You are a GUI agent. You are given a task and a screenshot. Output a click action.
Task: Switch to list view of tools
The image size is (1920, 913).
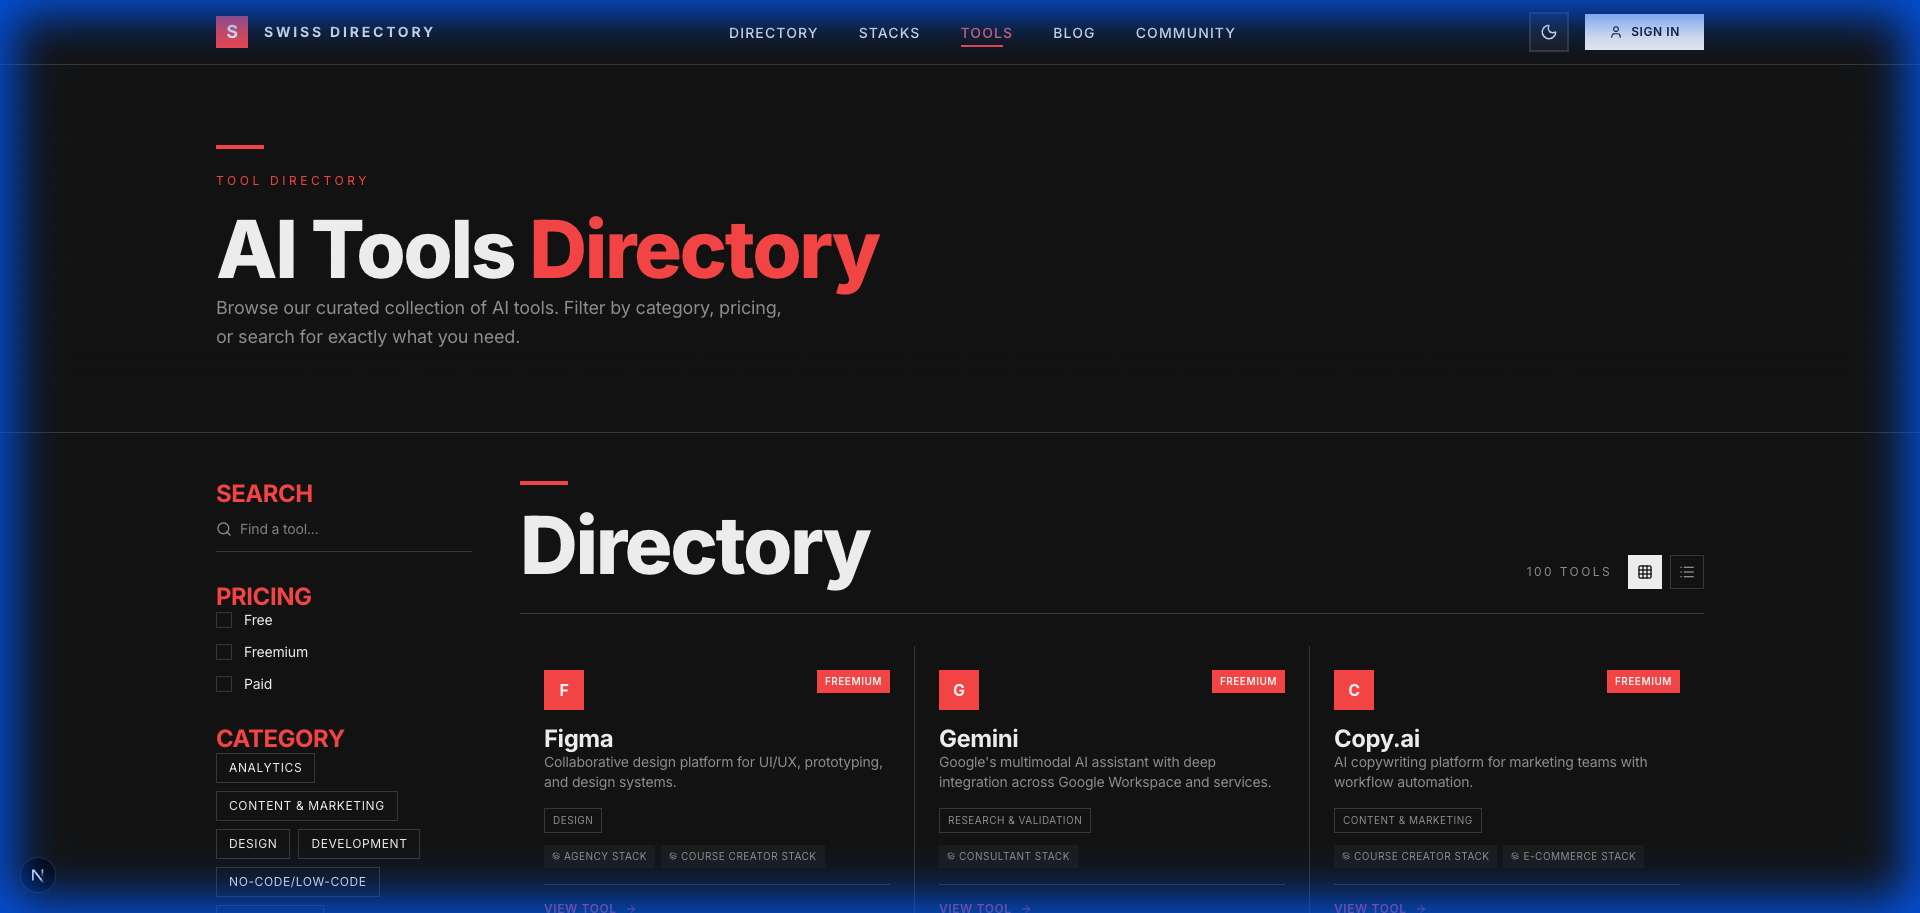tap(1686, 571)
